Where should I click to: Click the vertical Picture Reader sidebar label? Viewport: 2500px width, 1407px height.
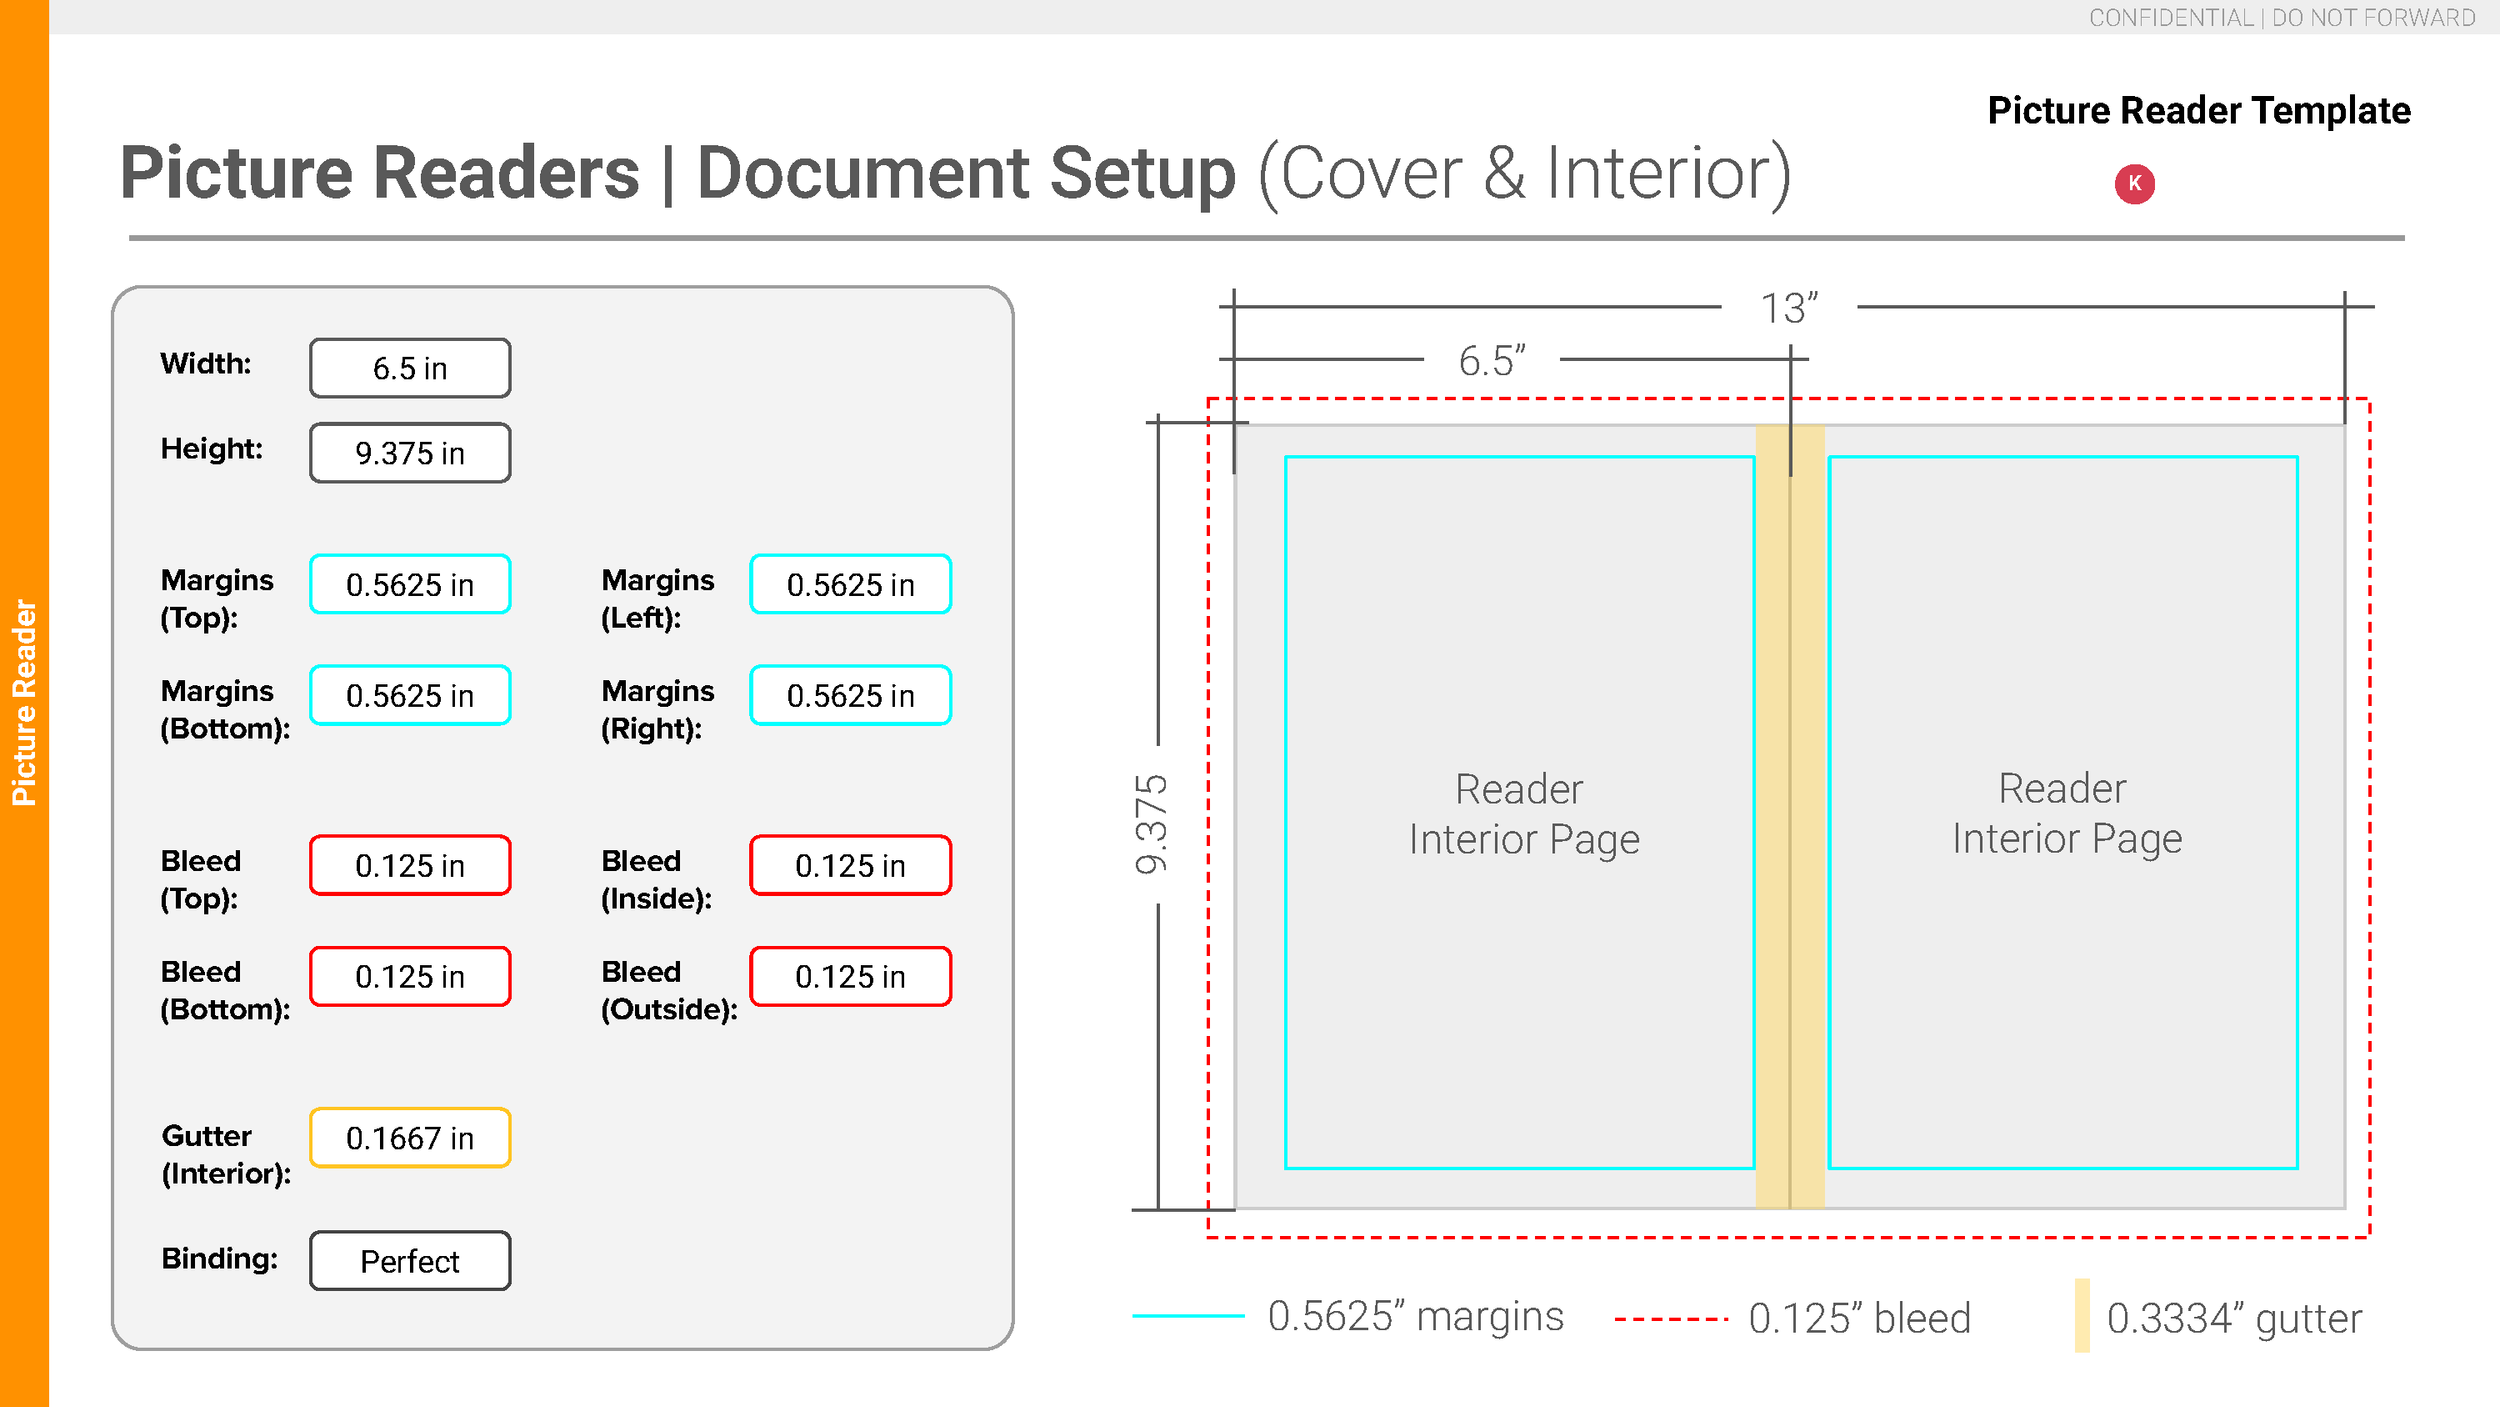[24, 703]
